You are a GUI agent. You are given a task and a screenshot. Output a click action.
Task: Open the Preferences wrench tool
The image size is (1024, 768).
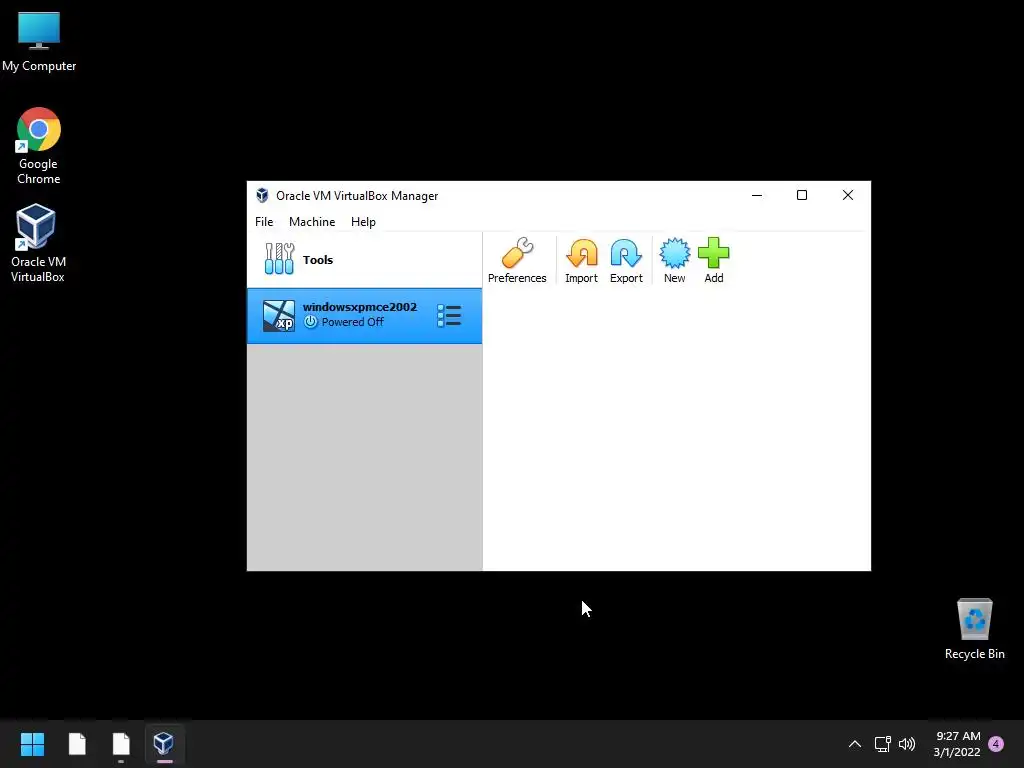coord(517,261)
